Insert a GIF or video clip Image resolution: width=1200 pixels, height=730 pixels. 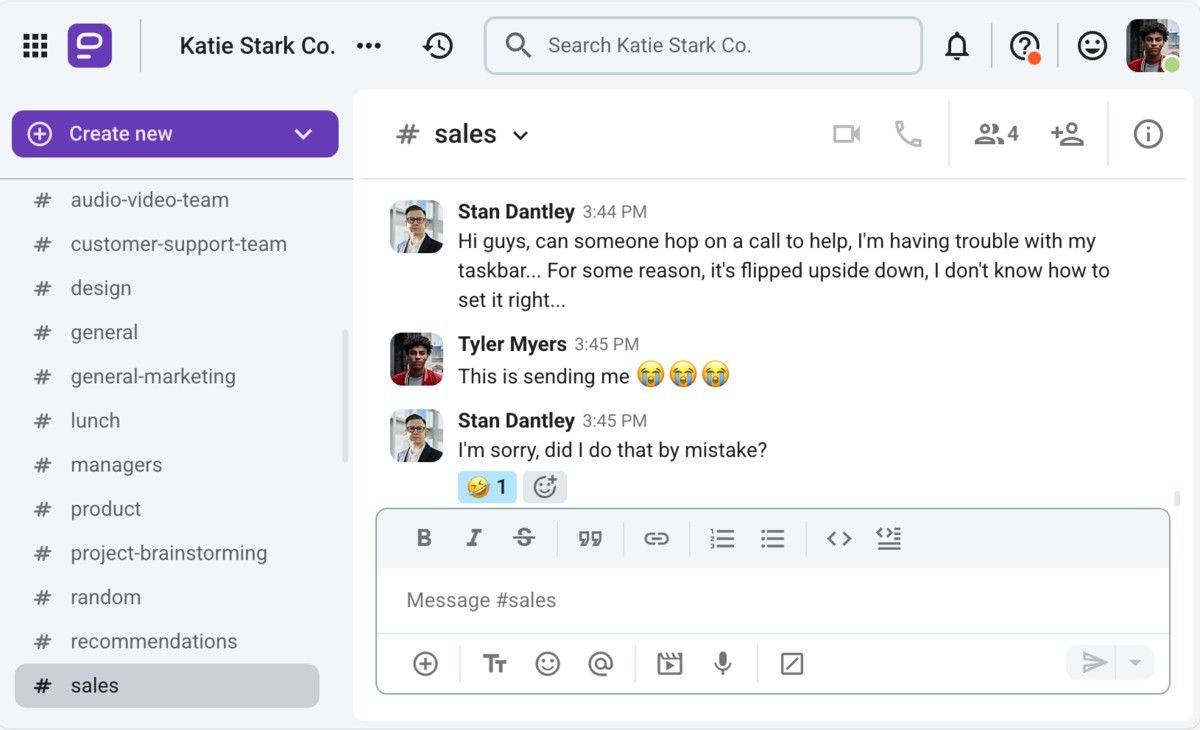(x=668, y=663)
